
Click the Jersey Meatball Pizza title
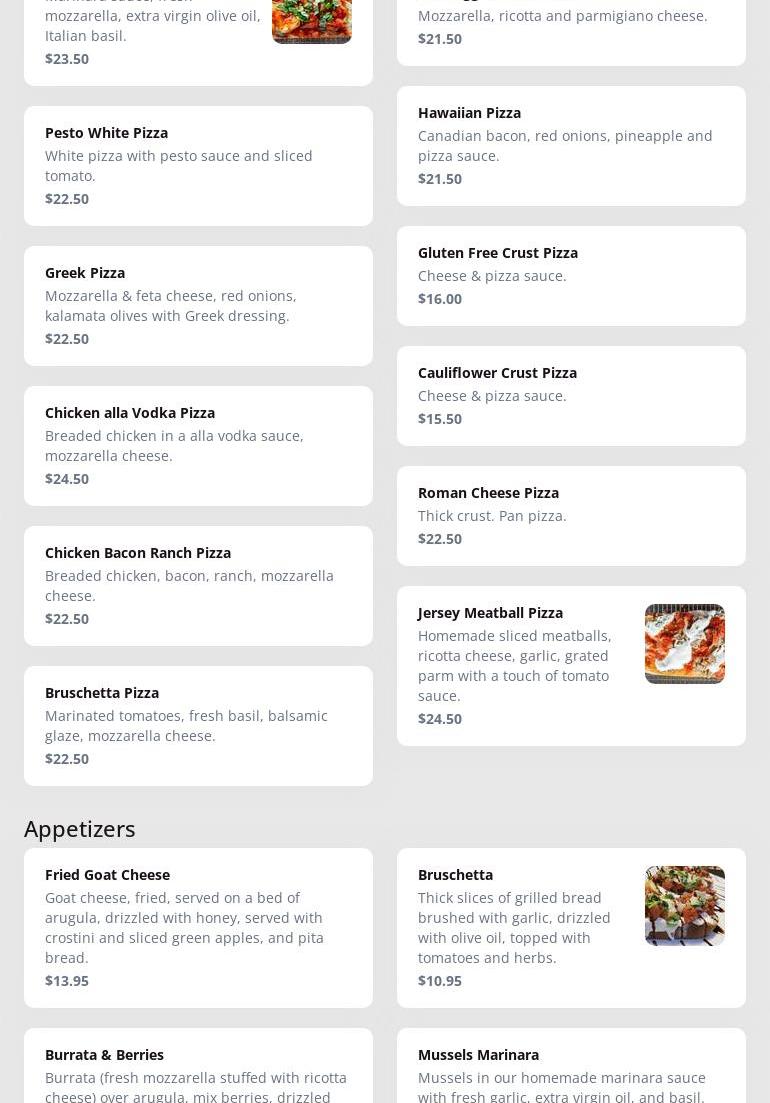click(x=490, y=612)
